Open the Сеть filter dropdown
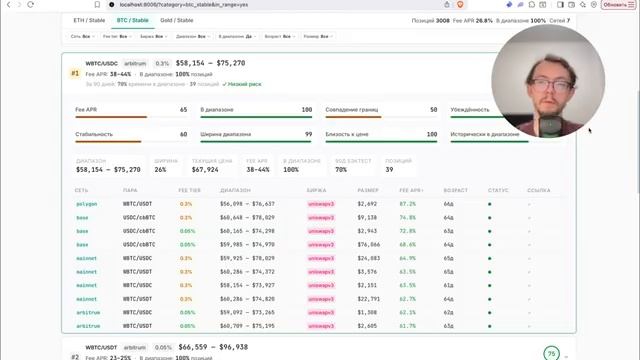640x360 pixels. [82, 36]
